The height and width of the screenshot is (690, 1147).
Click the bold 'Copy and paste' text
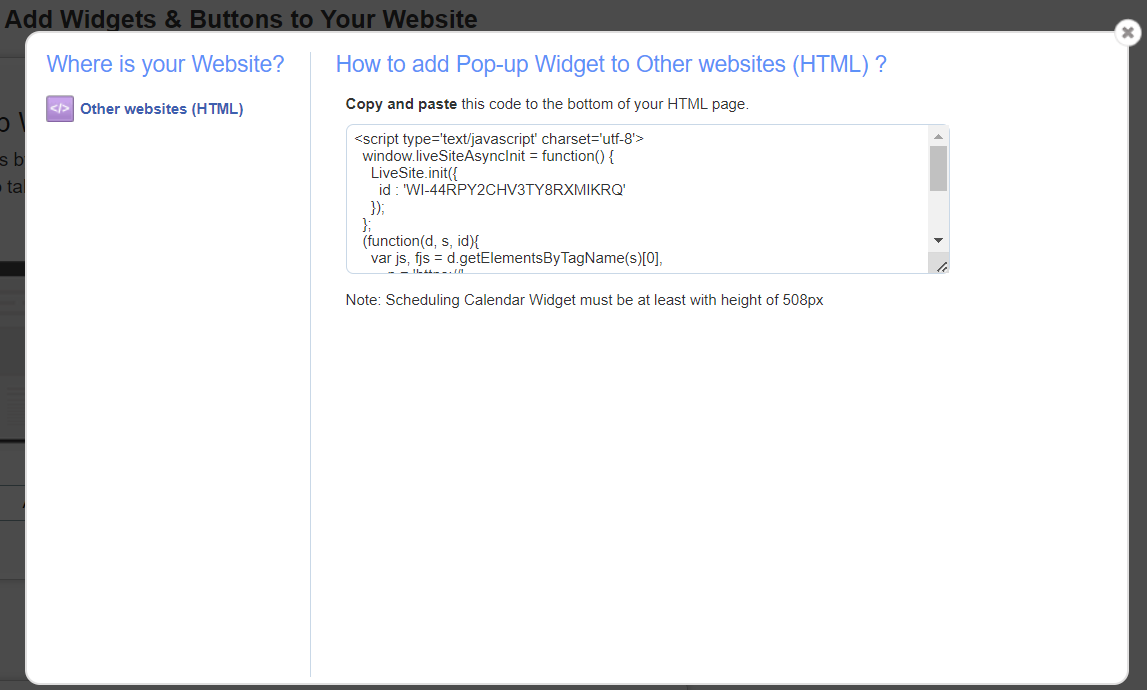(401, 104)
